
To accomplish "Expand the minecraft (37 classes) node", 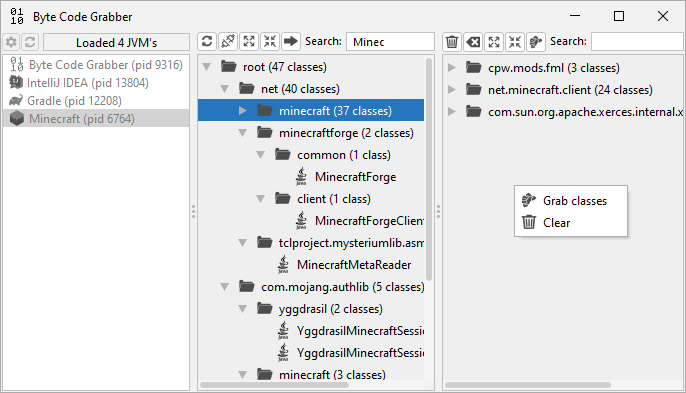I will [243, 111].
